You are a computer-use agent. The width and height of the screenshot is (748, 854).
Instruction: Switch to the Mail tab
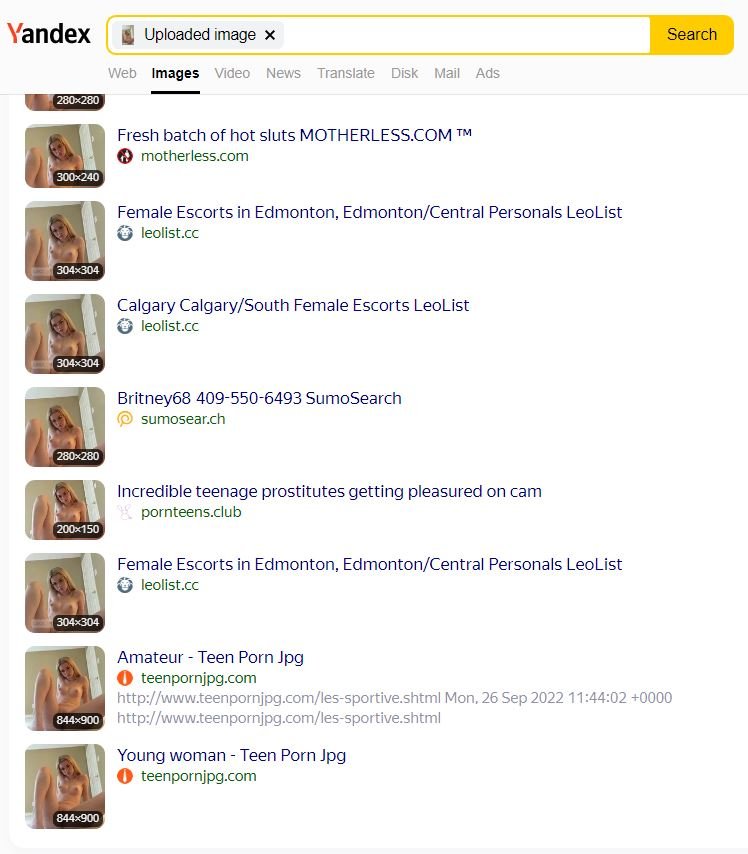click(447, 73)
